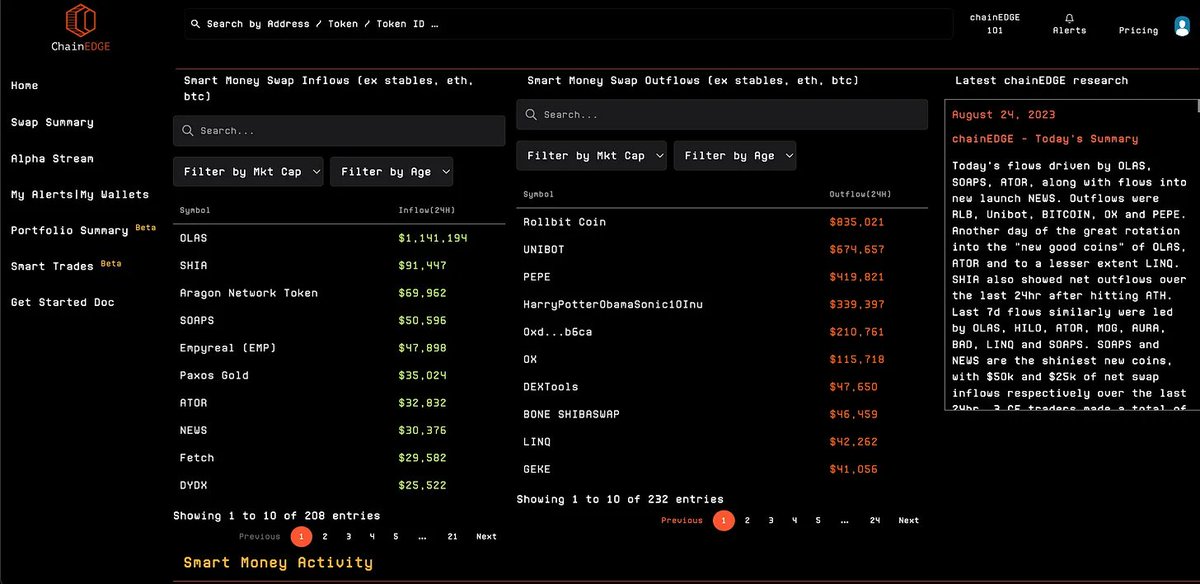Select the GEKE row

coord(721,469)
